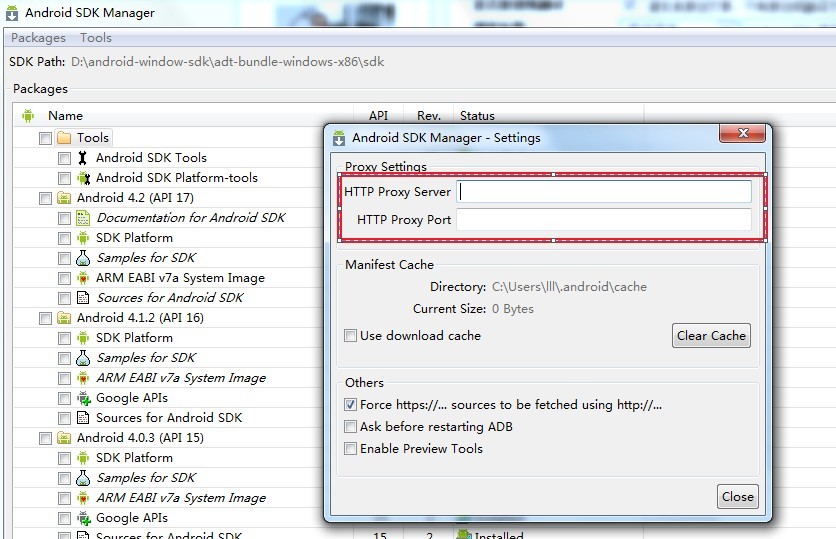Click the Android 4.1.2 (API 16) folder icon
836x539 pixels.
(x=64, y=318)
